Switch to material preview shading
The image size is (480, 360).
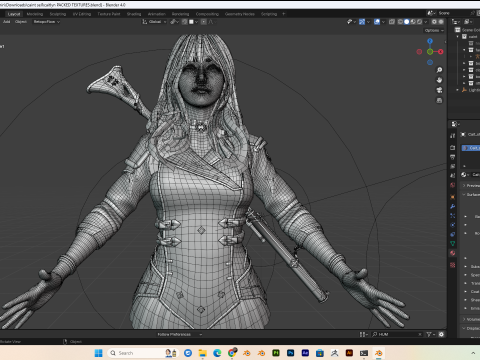(413, 22)
